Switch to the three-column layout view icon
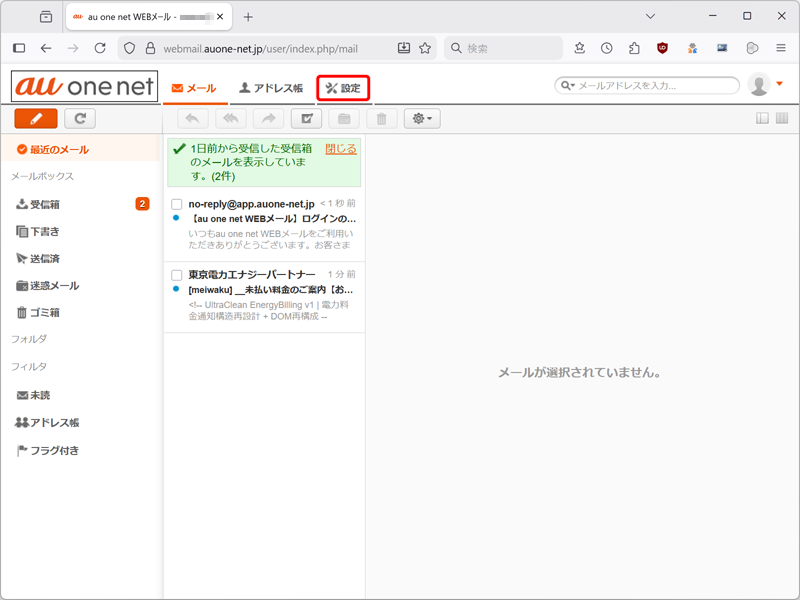800x600 pixels. pos(781,119)
